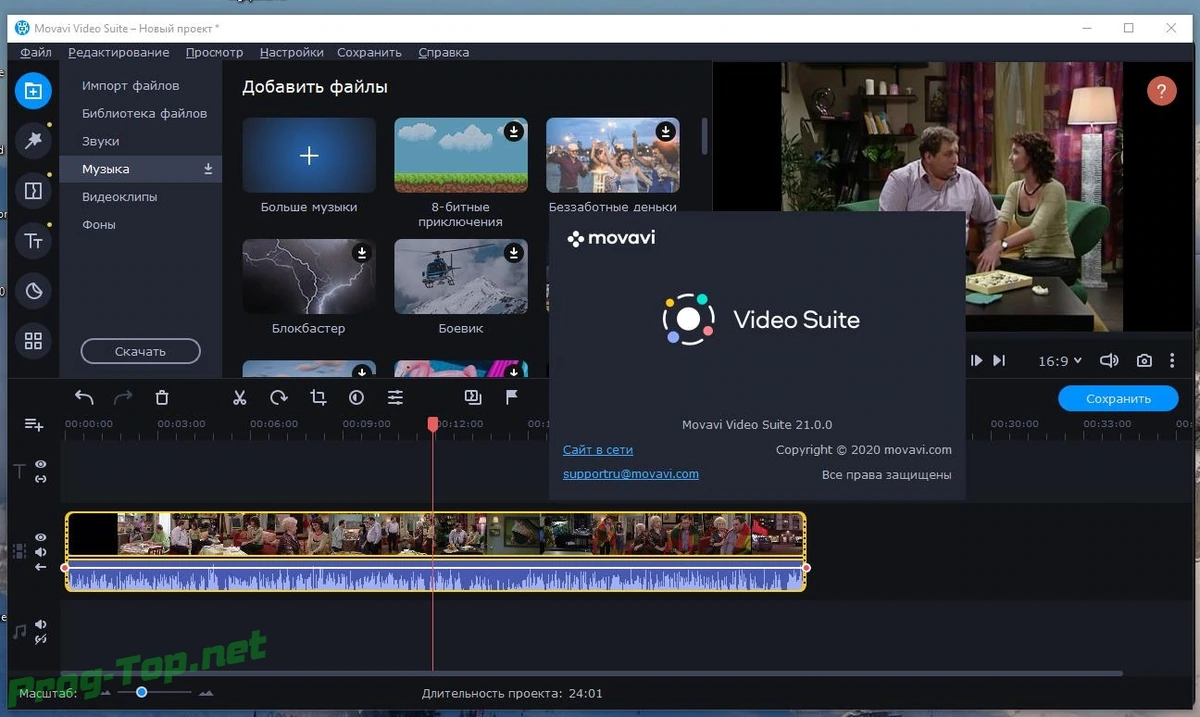Click the download arrow beside Музыка
This screenshot has width=1200, height=717.
pos(208,169)
